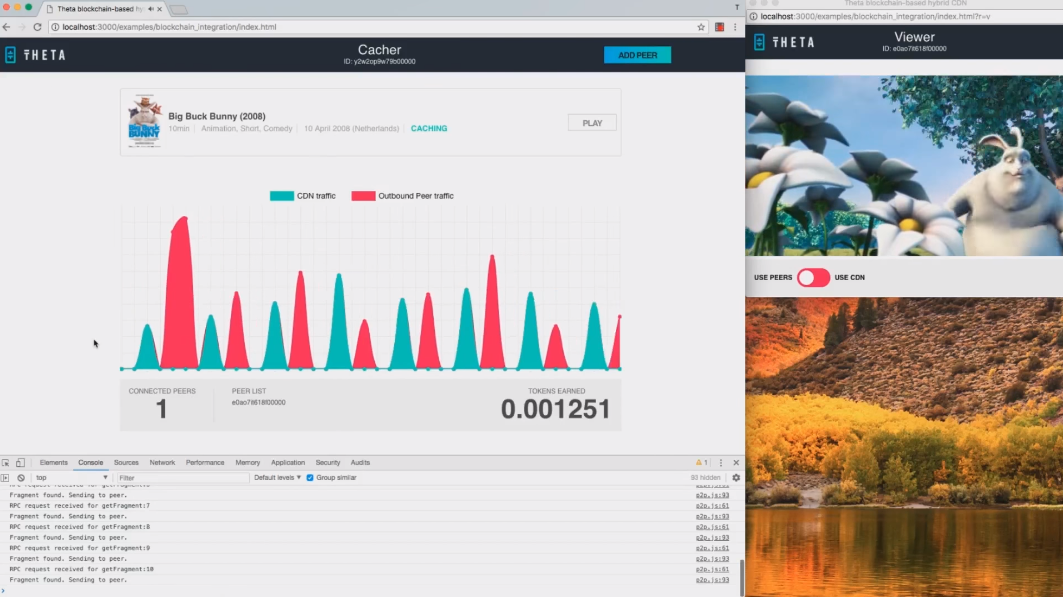
Task: Close the DevTools panel
Action: [x=736, y=463]
